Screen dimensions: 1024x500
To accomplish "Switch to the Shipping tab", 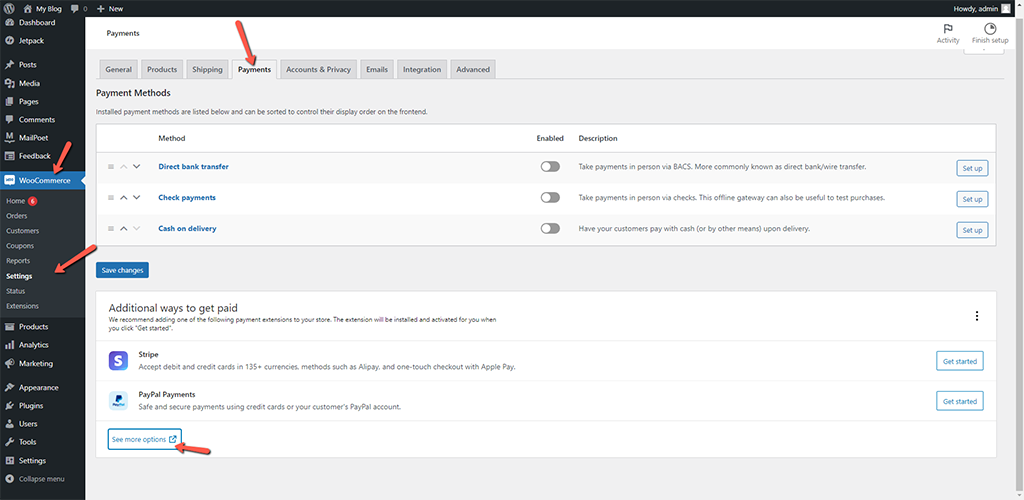I will tap(207, 69).
